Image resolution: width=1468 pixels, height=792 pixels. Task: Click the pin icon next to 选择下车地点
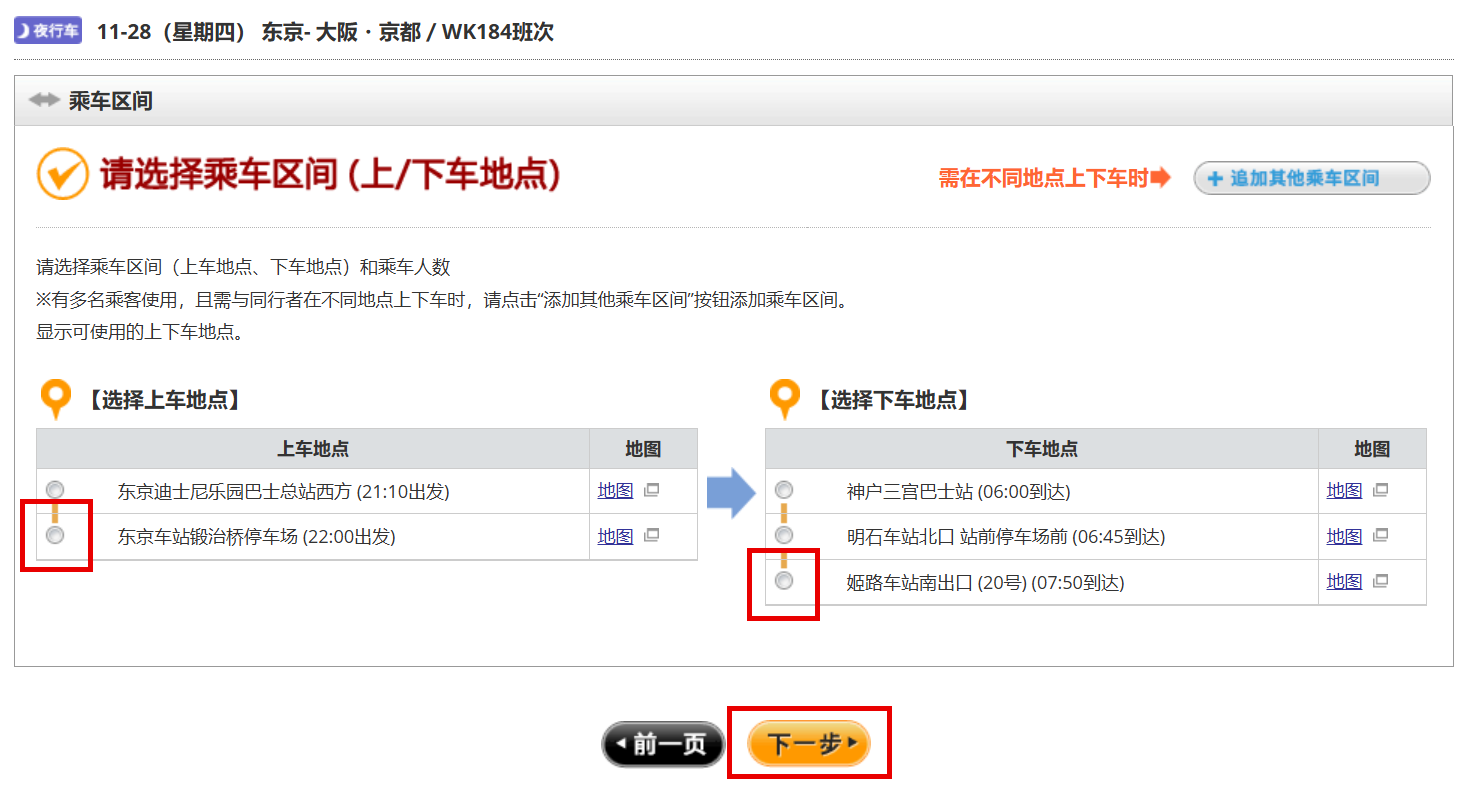click(785, 400)
